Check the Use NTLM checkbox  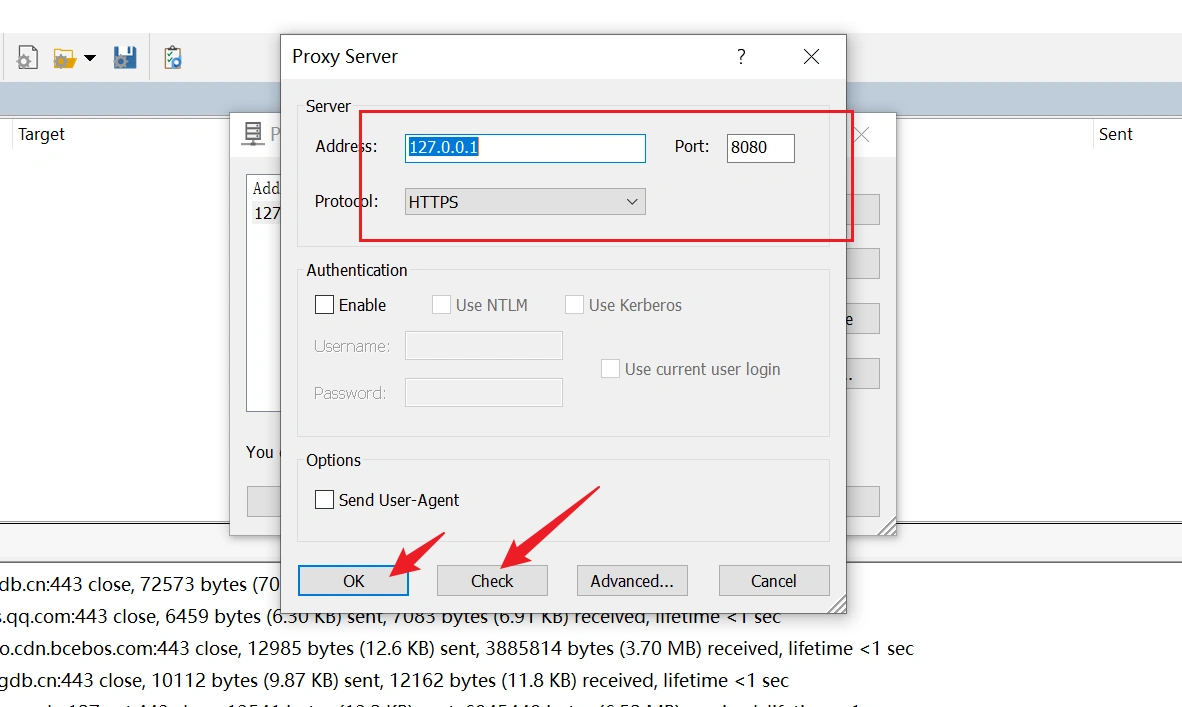pos(441,305)
